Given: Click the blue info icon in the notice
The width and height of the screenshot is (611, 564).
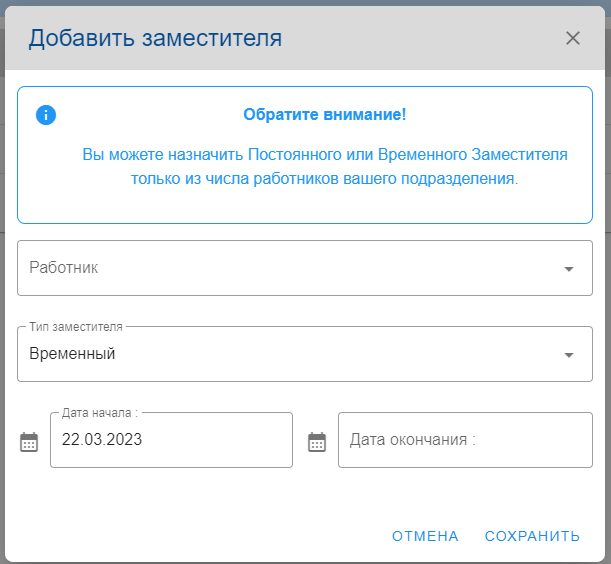Looking at the screenshot, I should tap(46, 115).
